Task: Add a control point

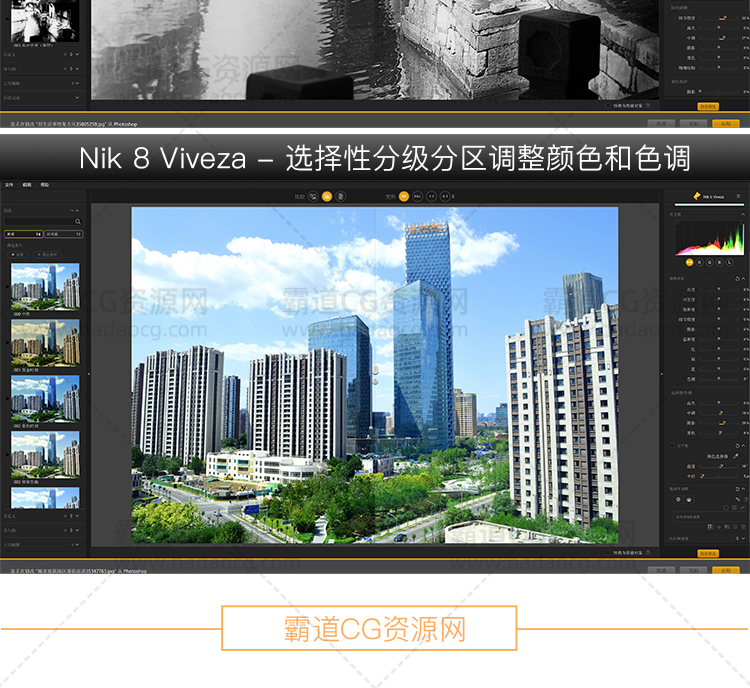Action: click(x=678, y=499)
